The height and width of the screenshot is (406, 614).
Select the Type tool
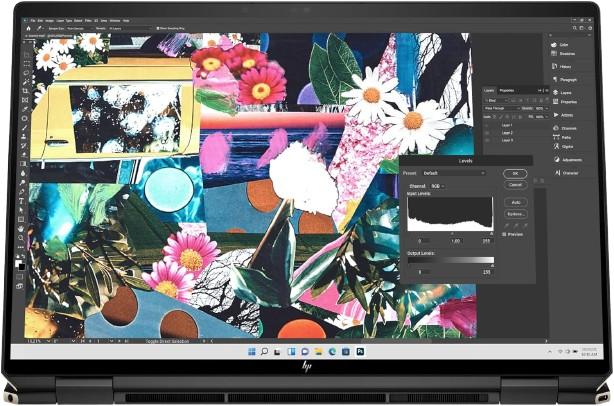22,200
